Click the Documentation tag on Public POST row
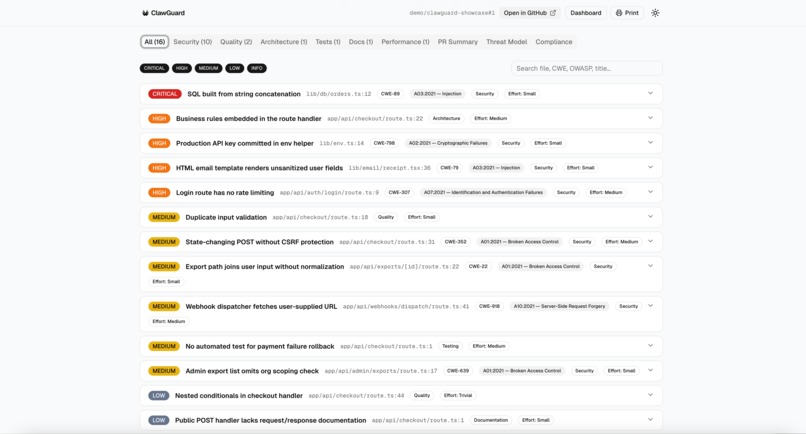 [x=491, y=420]
